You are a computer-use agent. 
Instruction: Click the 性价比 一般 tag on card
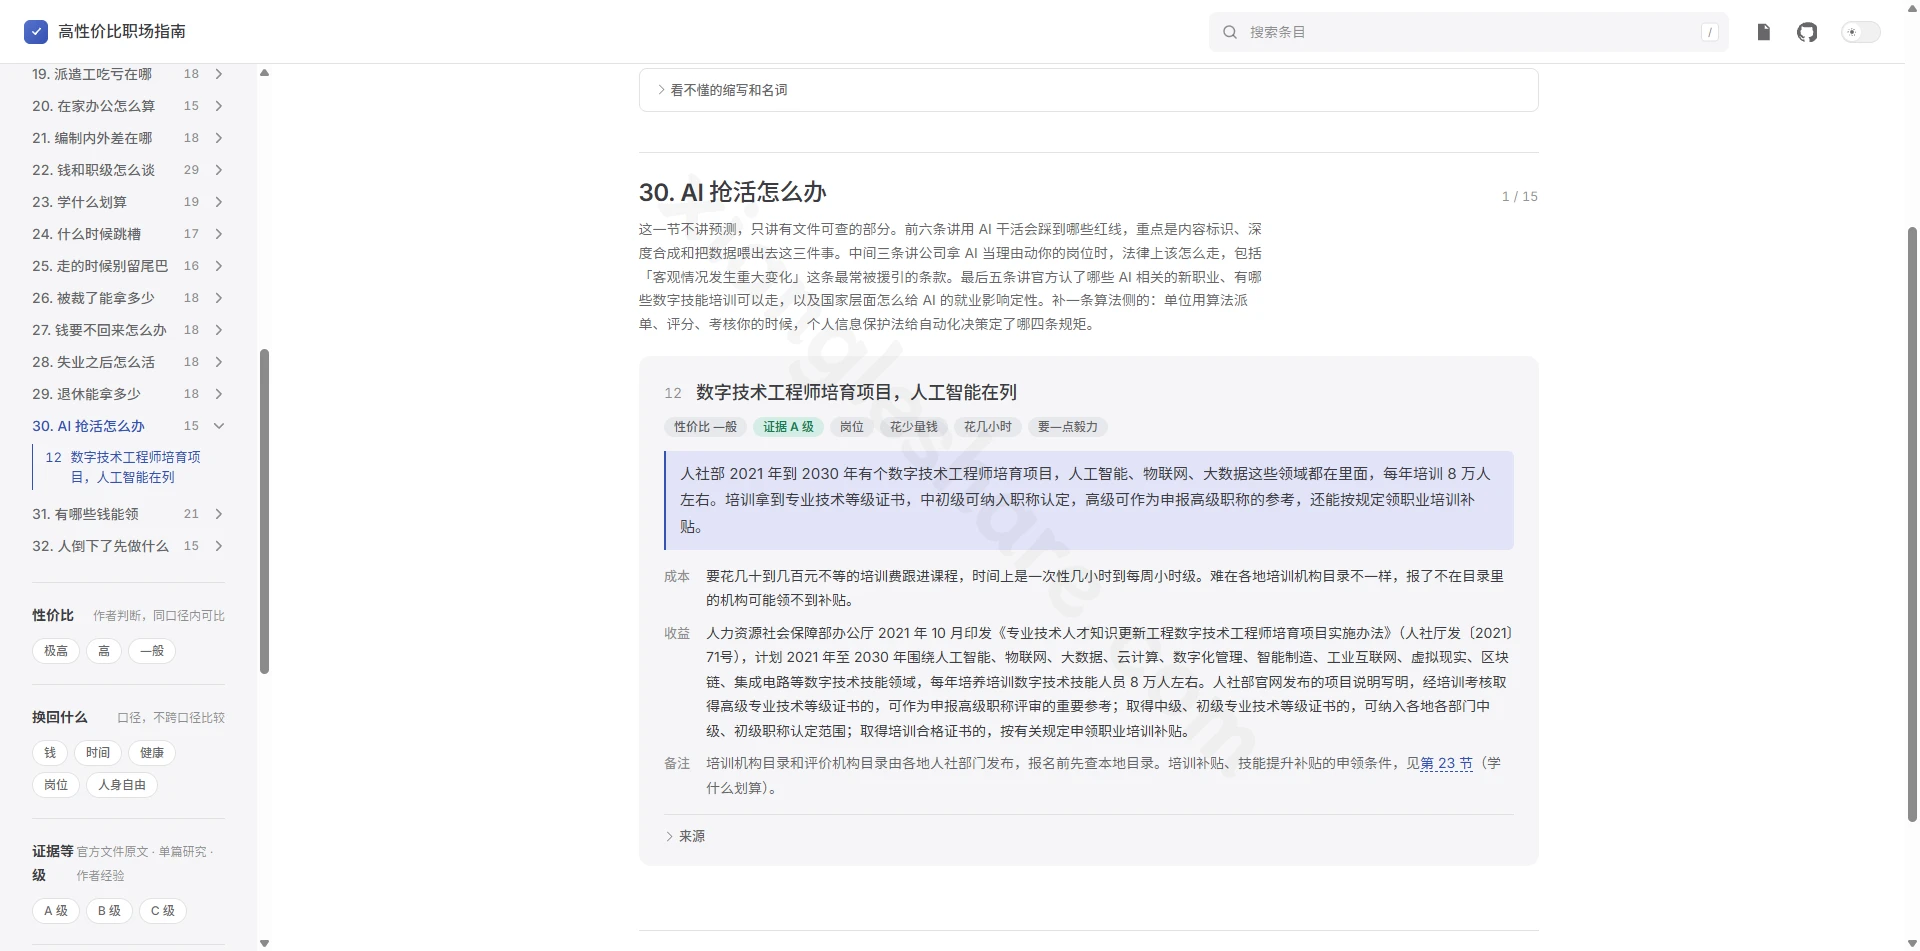pos(705,427)
